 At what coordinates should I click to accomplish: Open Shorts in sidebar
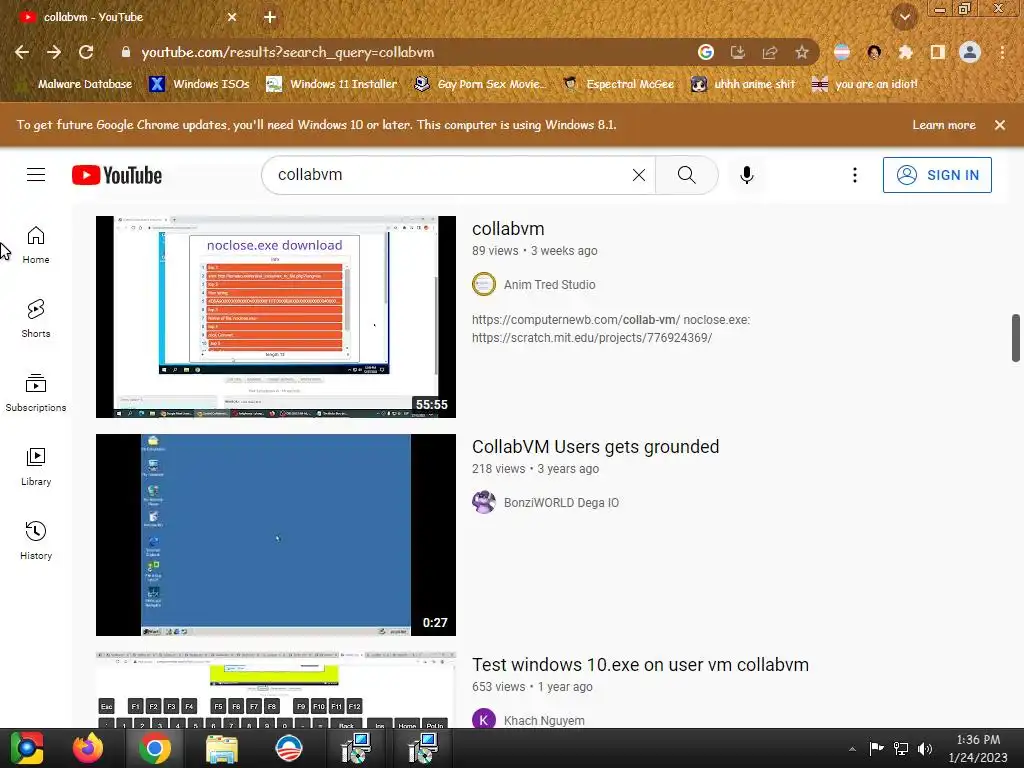tap(36, 319)
